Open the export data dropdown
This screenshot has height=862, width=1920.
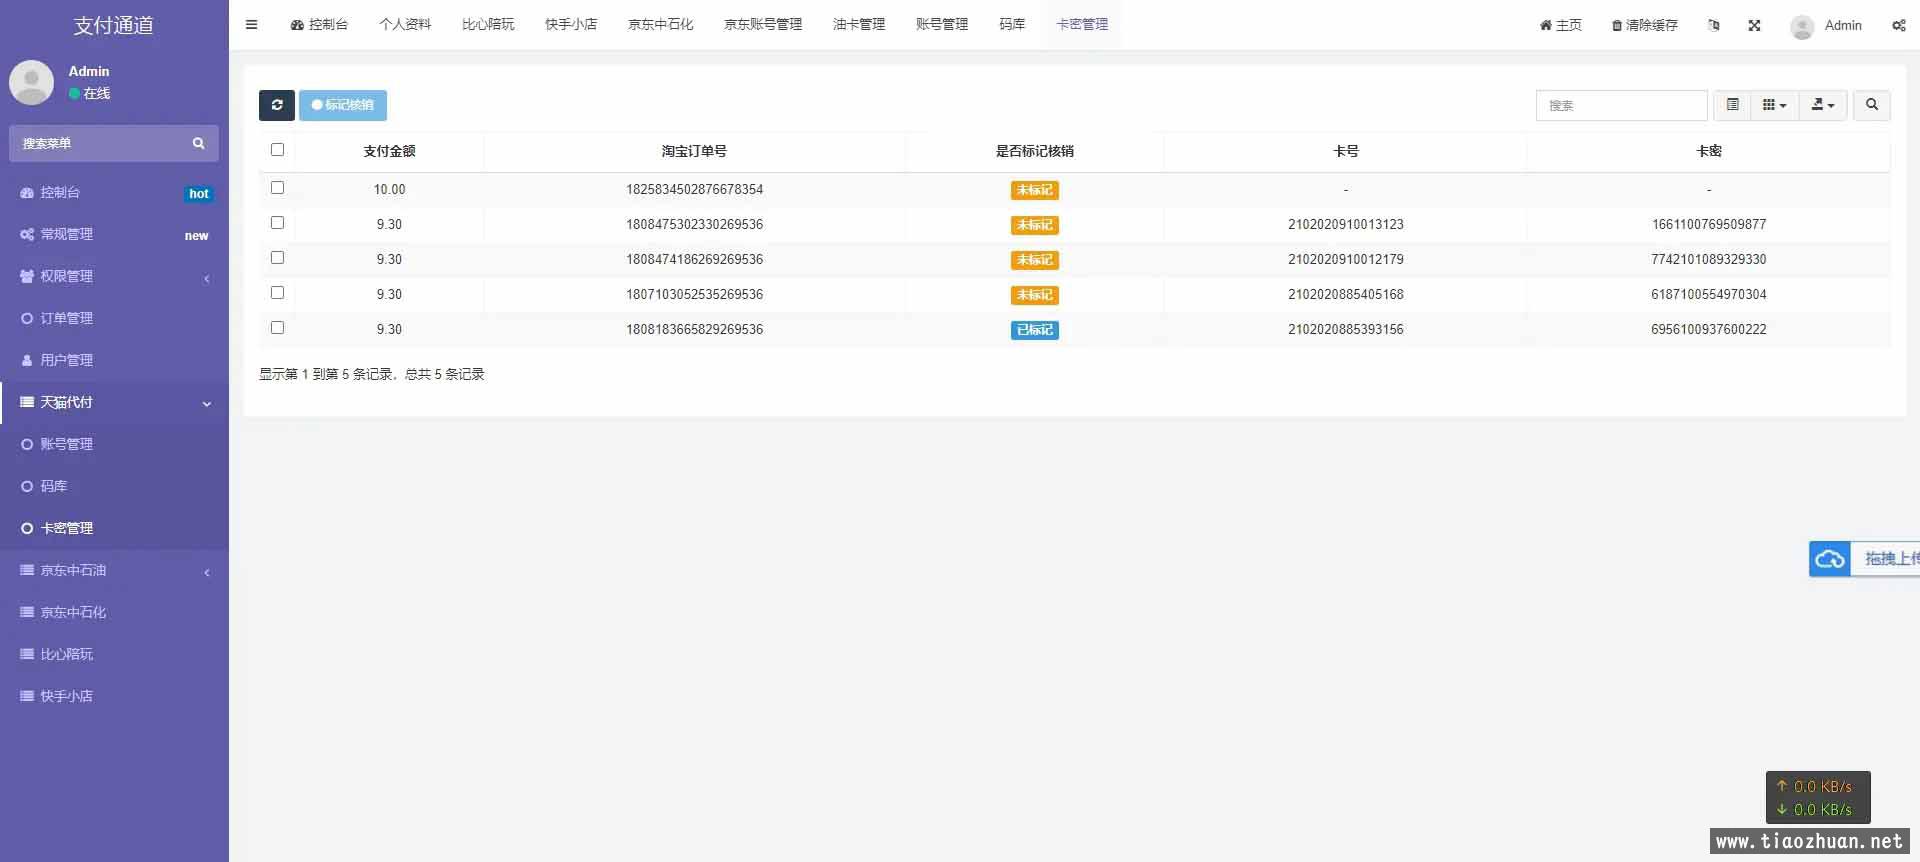click(x=1823, y=105)
